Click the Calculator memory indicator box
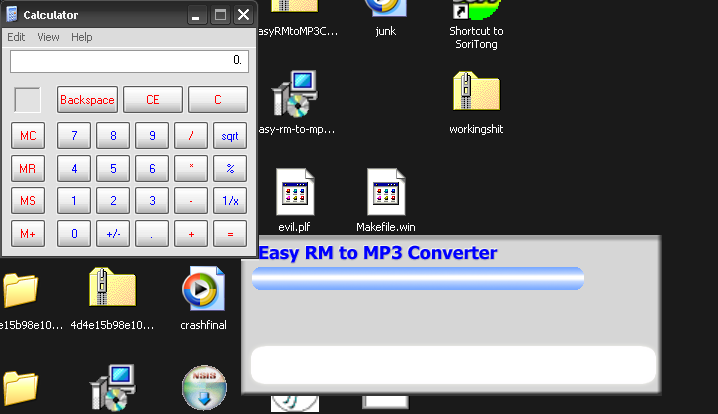This screenshot has width=718, height=414. coord(27,99)
